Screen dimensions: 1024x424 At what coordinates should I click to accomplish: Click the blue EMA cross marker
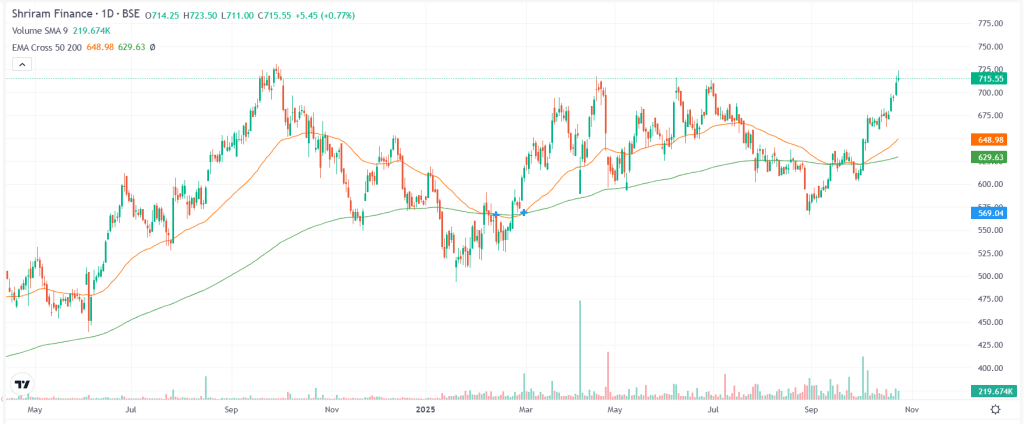(523, 212)
